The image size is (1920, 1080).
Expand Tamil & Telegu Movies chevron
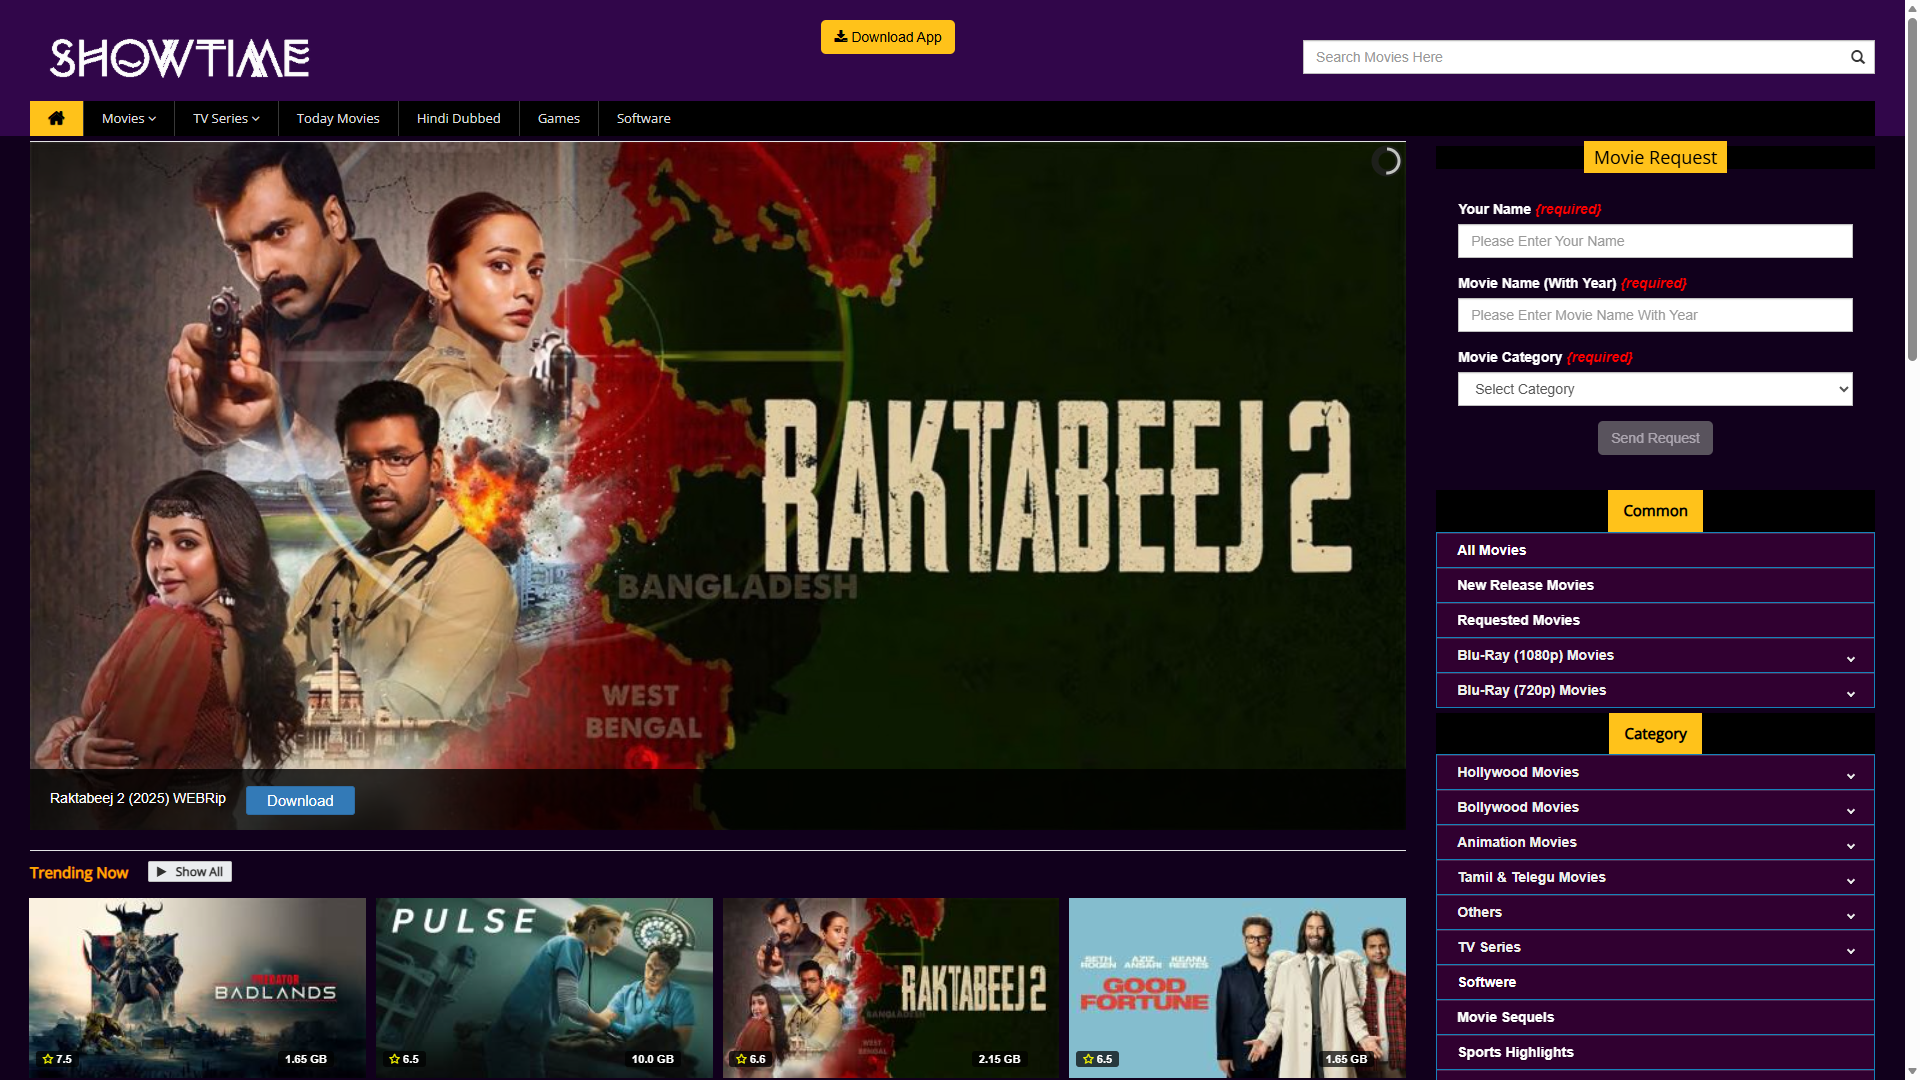pos(1850,880)
